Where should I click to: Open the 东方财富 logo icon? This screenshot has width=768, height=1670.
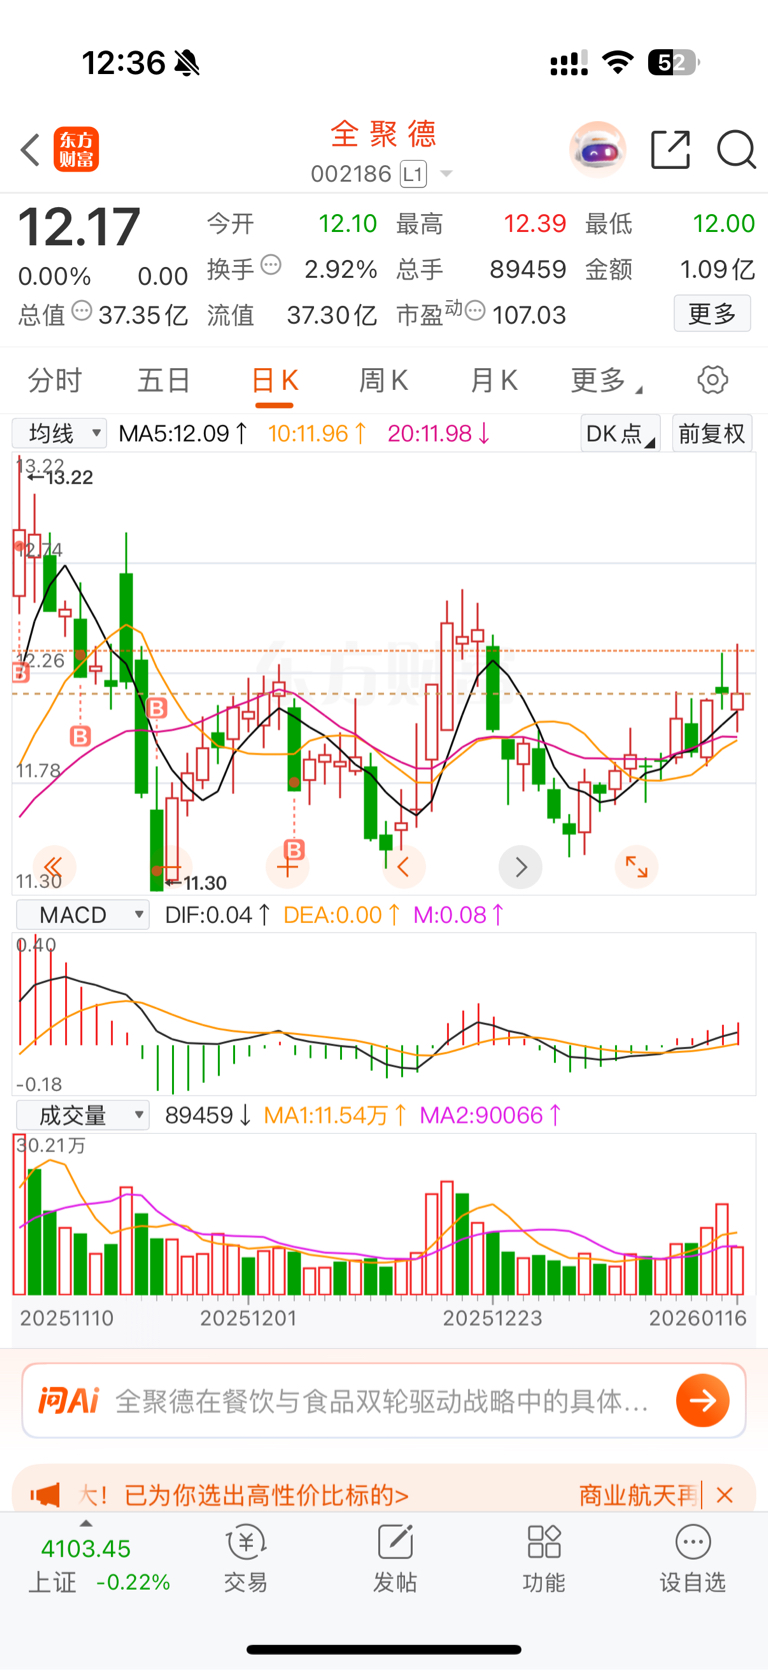76,150
